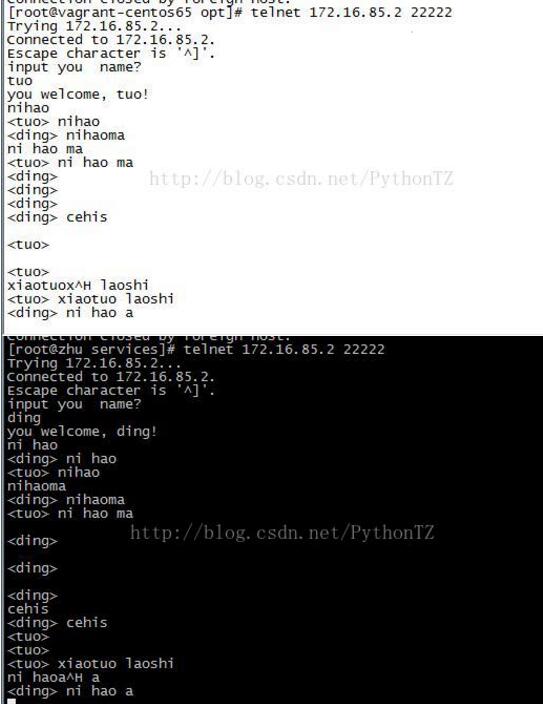The image size is (543, 704).
Task: Click '<tuo> xiaotuo laoshi' in black terminal
Action: 90,664
